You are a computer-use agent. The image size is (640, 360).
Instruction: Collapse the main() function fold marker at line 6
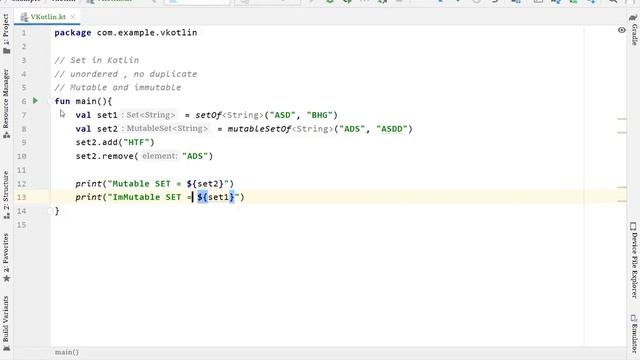click(50, 101)
